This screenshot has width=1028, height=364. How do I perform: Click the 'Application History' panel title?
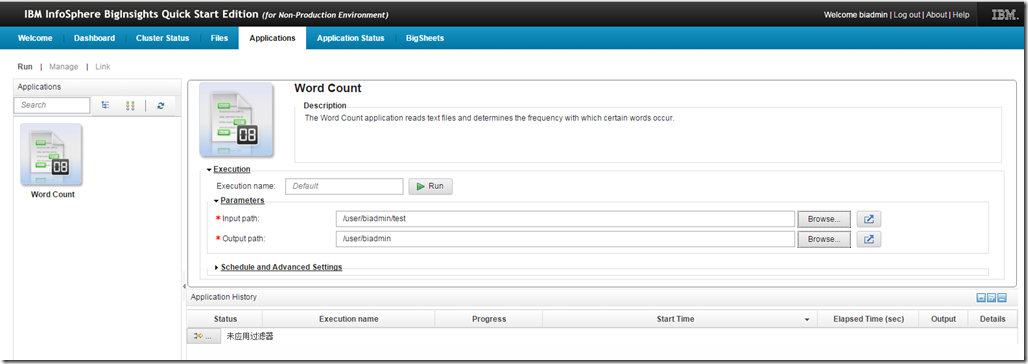(224, 298)
